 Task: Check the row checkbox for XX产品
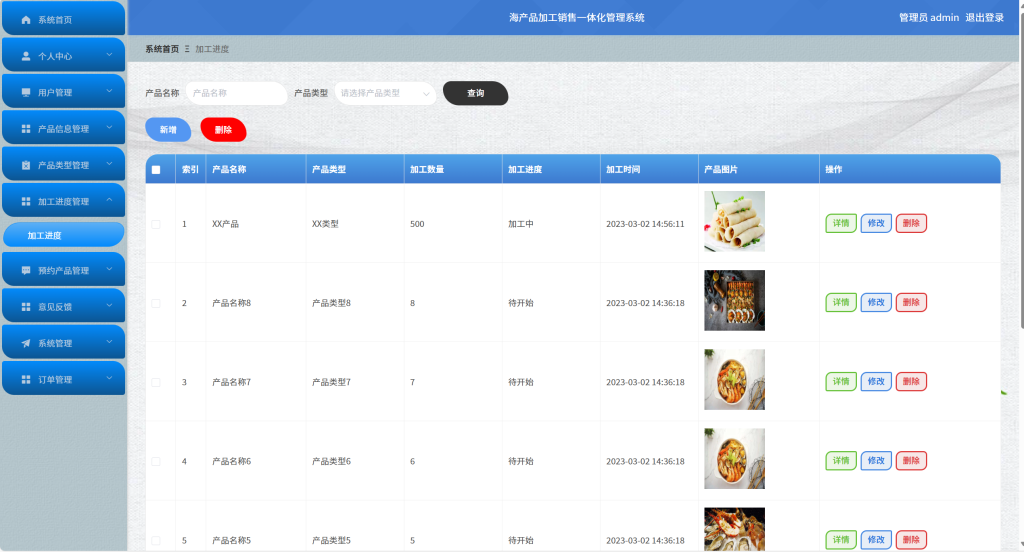point(156,224)
